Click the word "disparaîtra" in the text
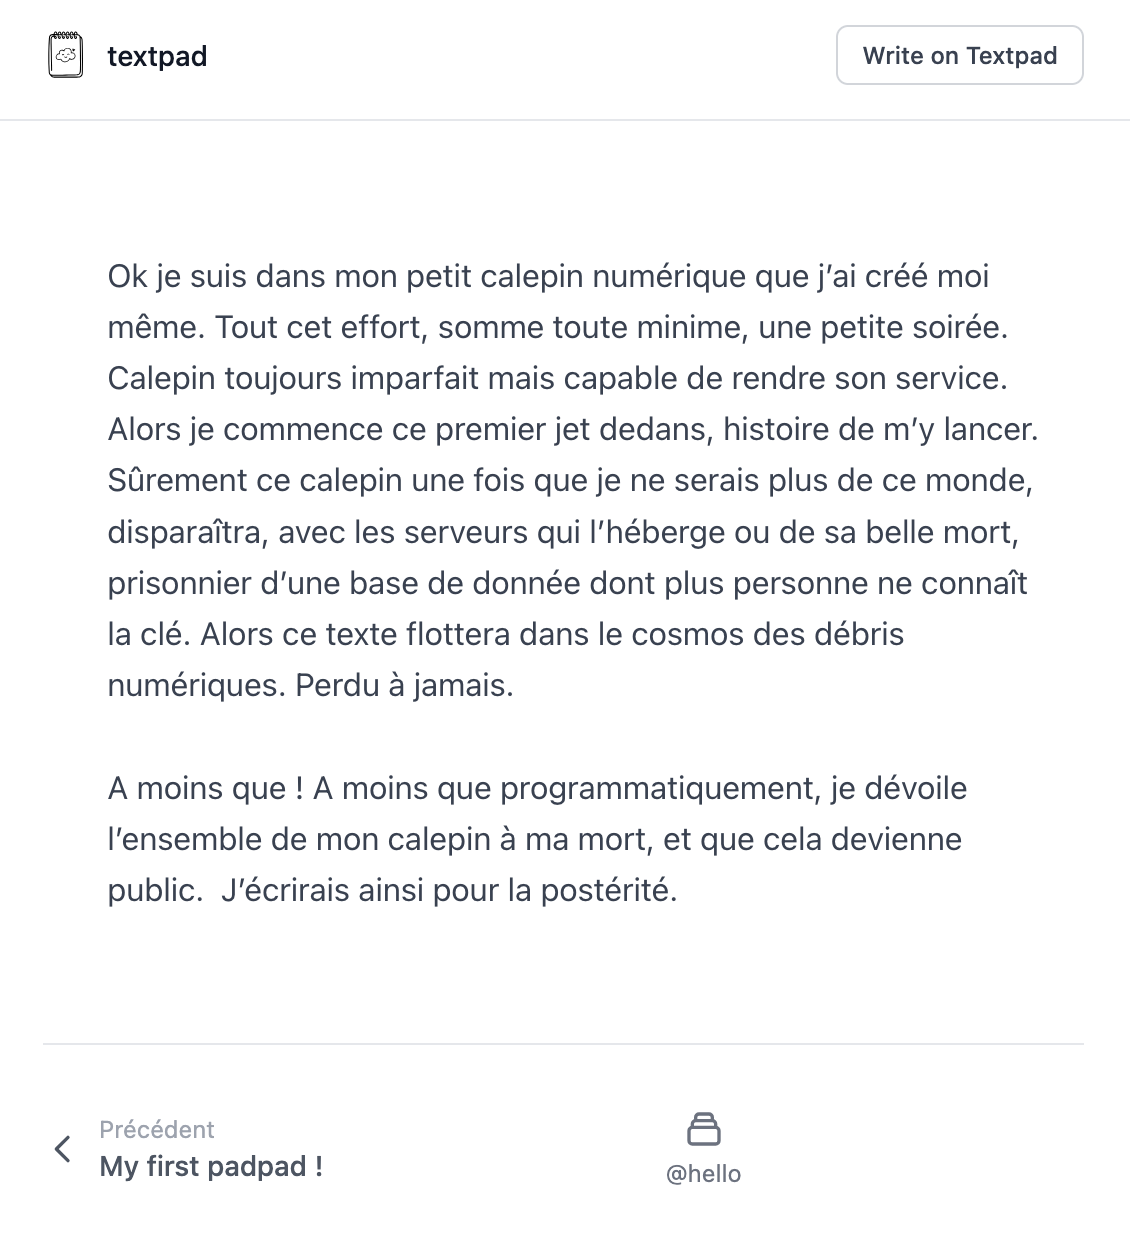The image size is (1130, 1248). (186, 532)
